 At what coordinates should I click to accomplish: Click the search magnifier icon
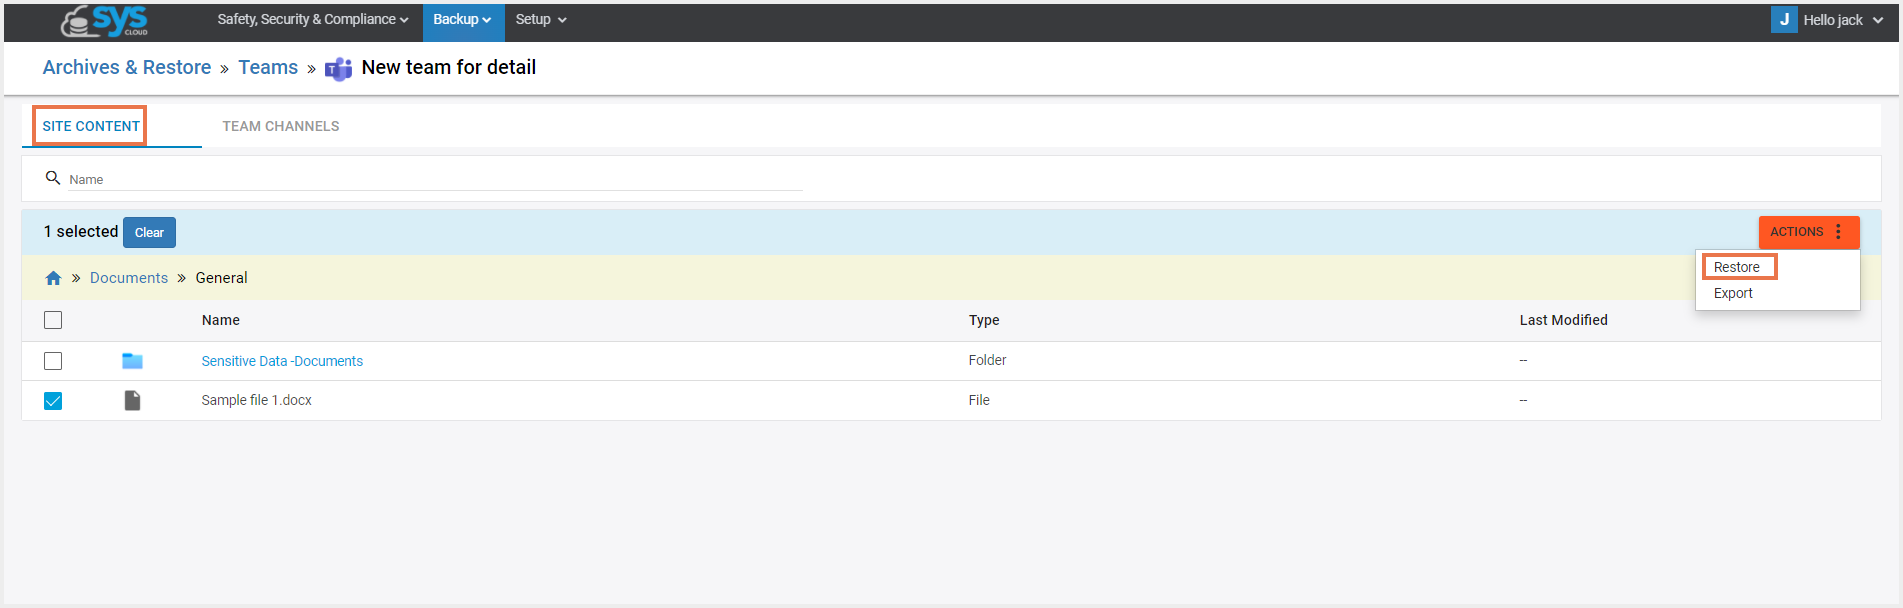click(53, 178)
